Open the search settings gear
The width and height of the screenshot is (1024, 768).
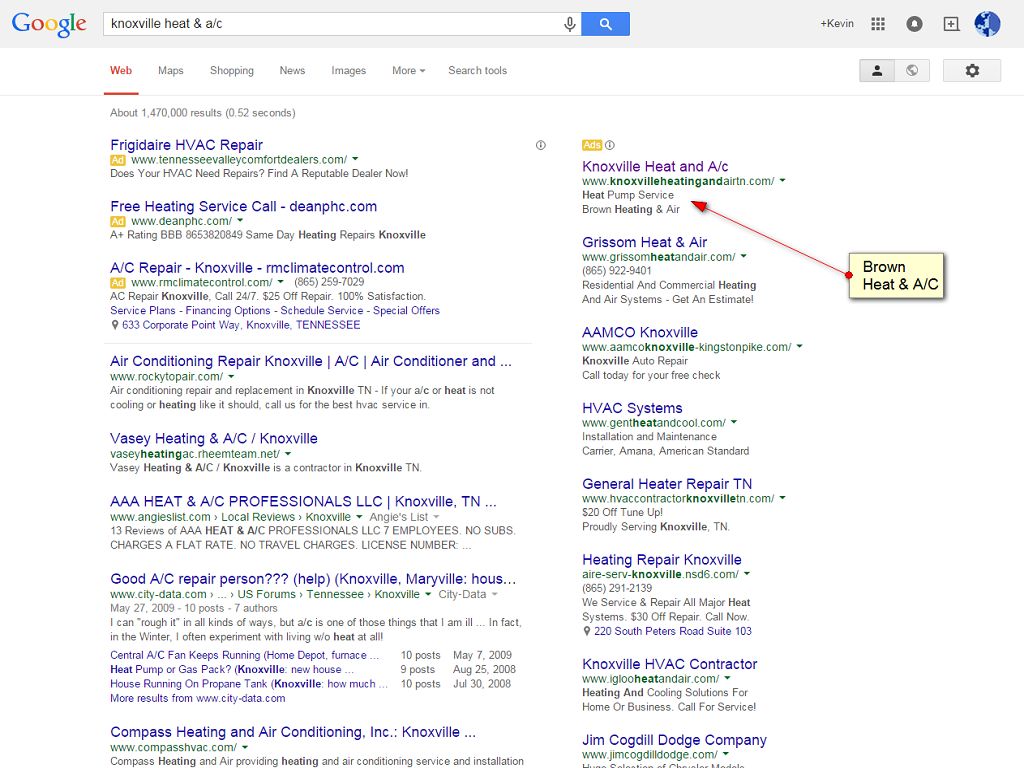[972, 71]
